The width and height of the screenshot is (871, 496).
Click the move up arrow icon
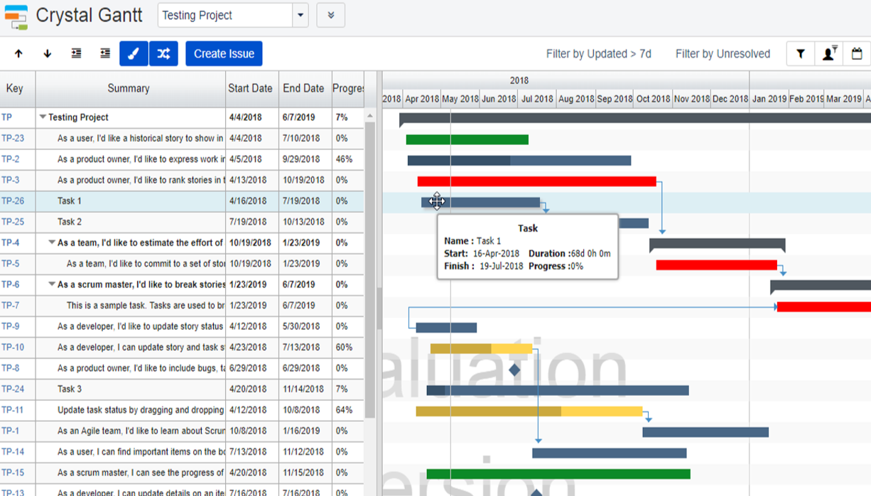click(18, 54)
